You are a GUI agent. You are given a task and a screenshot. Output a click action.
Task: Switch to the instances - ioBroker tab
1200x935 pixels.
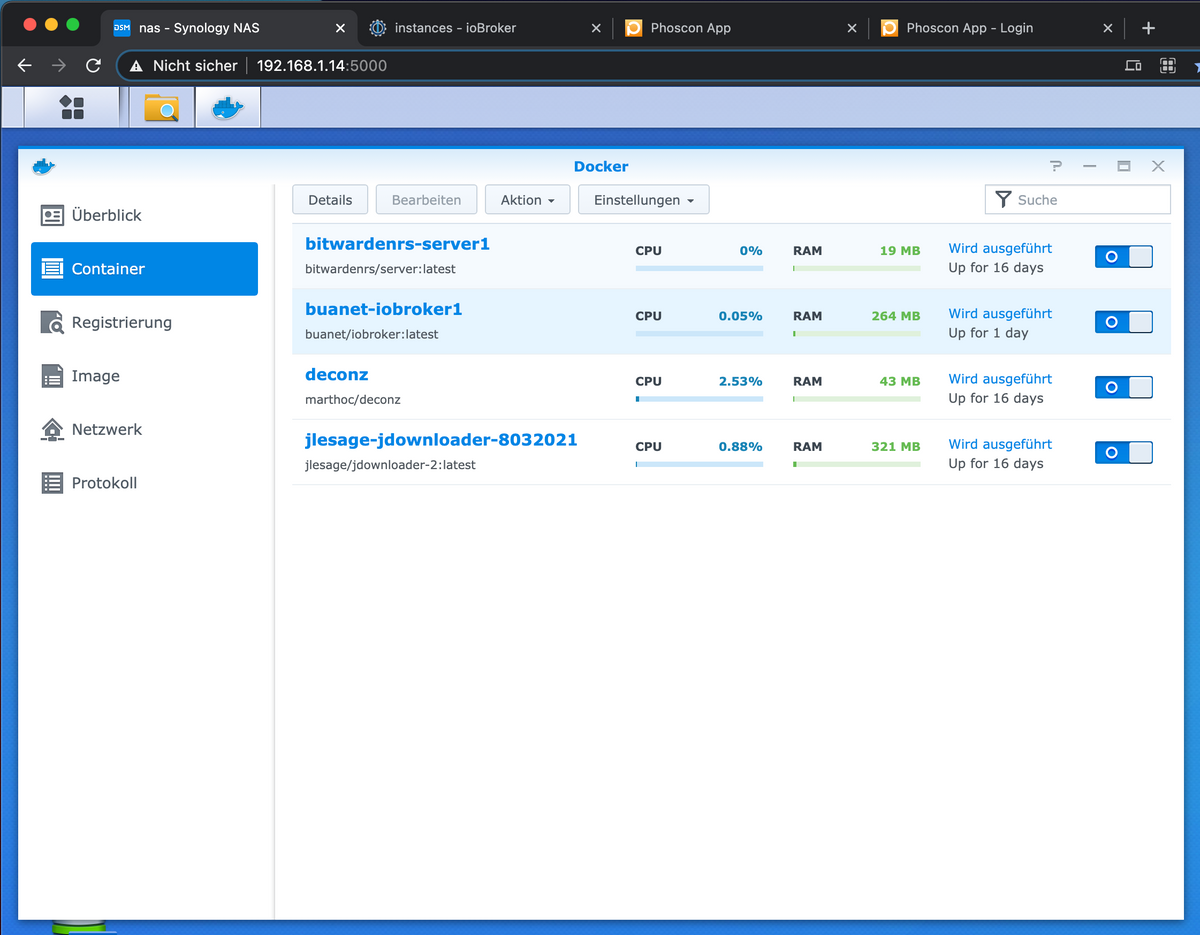click(x=484, y=28)
